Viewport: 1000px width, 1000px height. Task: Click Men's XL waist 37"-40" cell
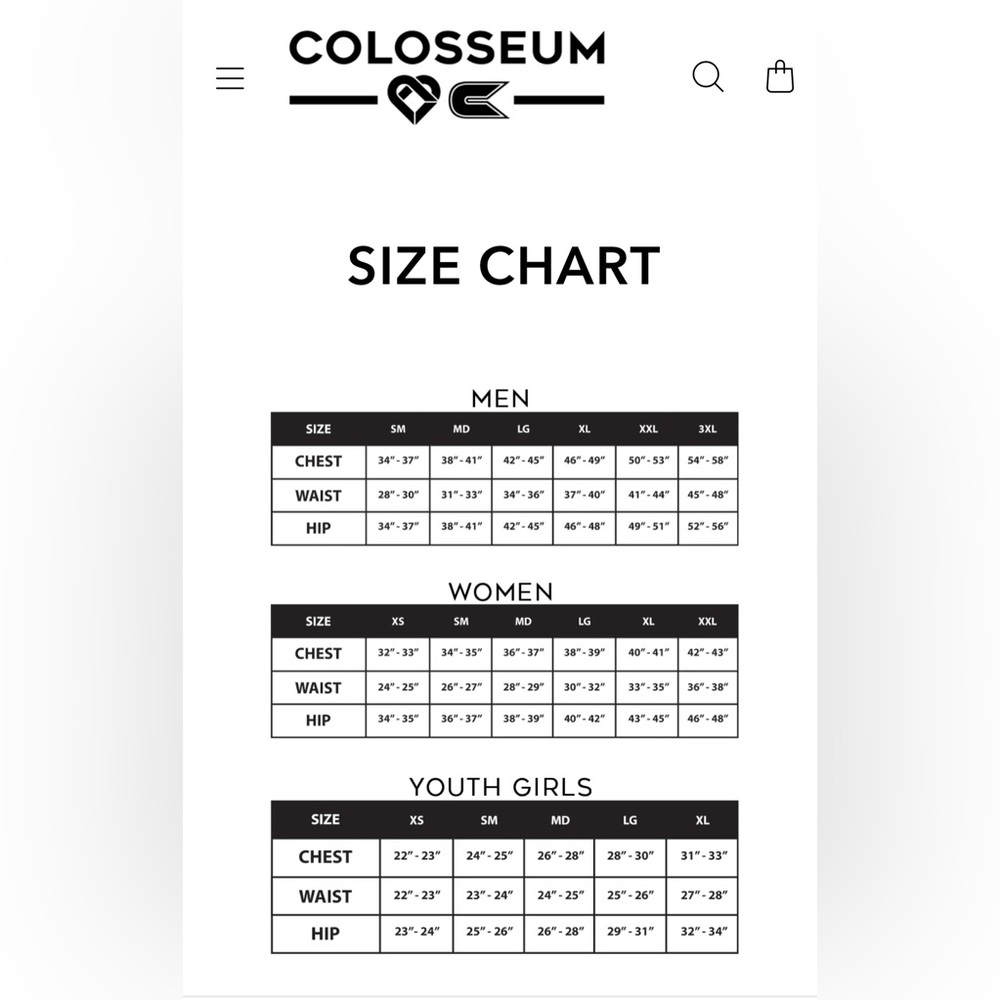pyautogui.click(x=584, y=495)
